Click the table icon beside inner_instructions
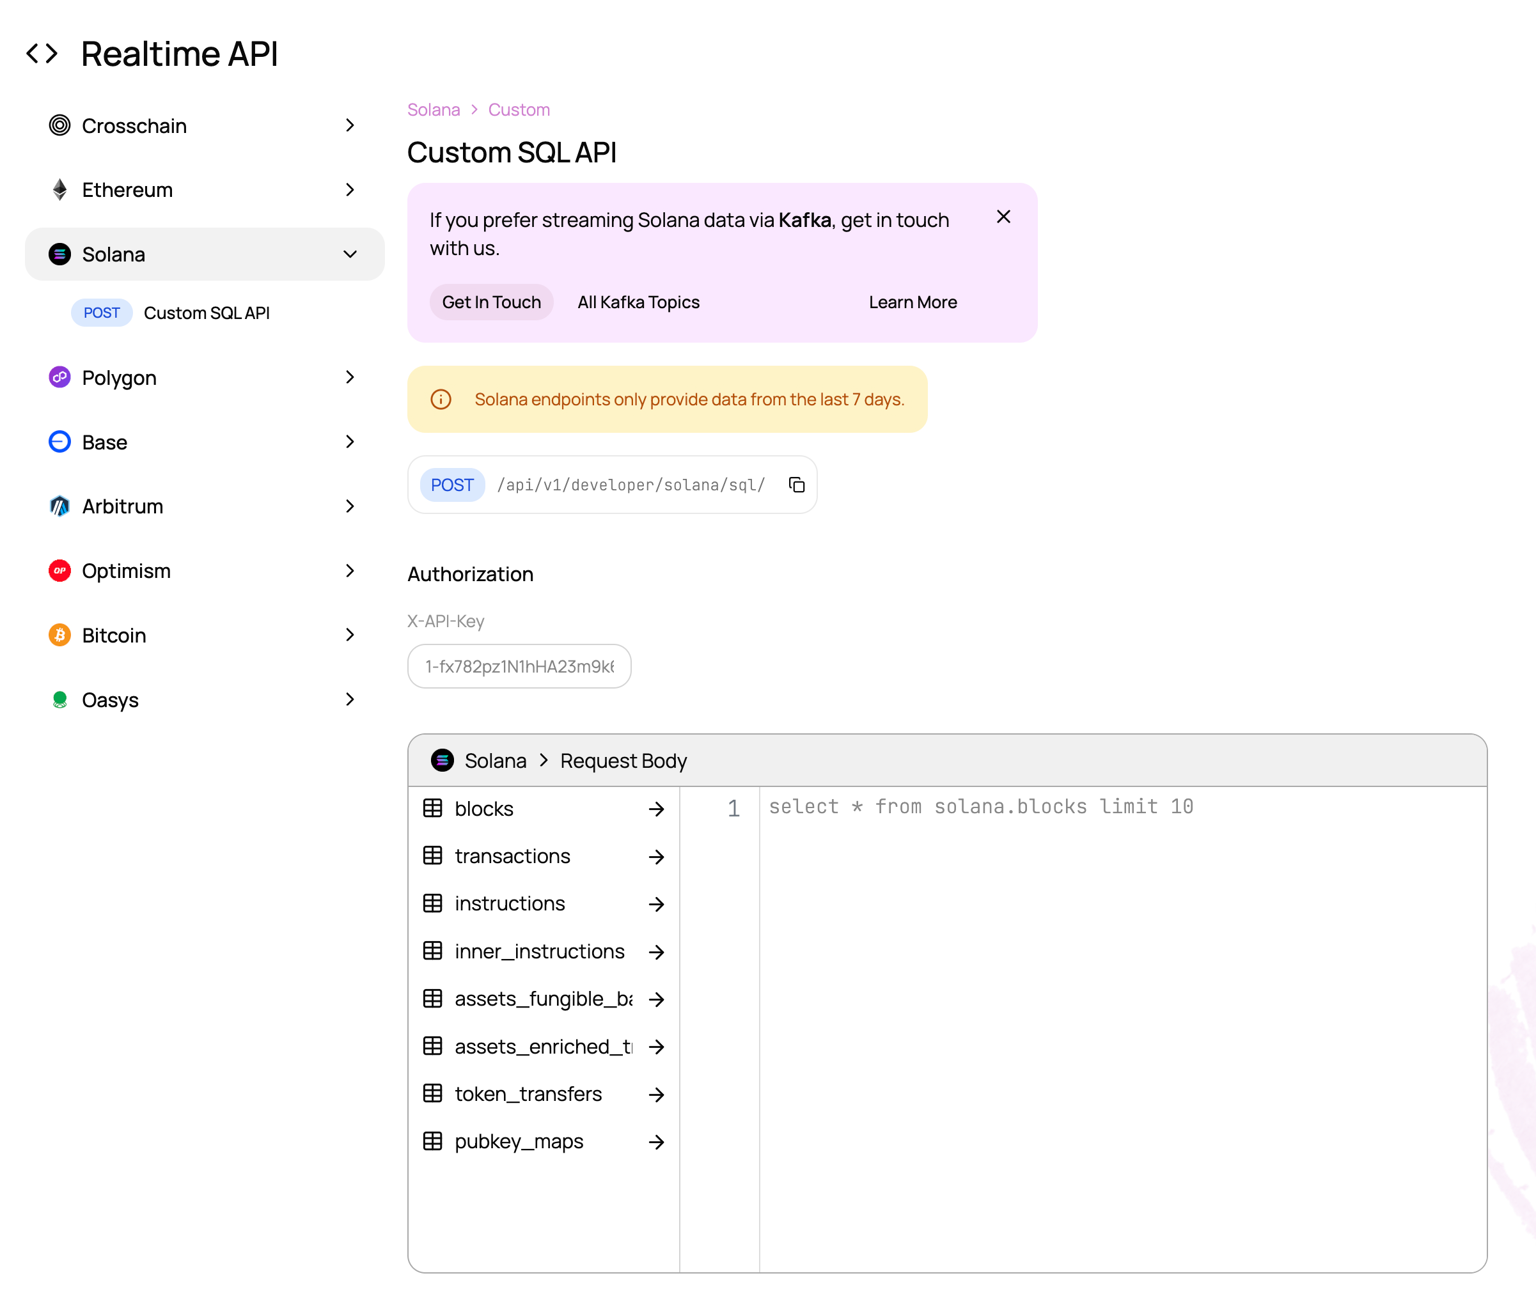Viewport: 1536px width, 1294px height. click(433, 951)
